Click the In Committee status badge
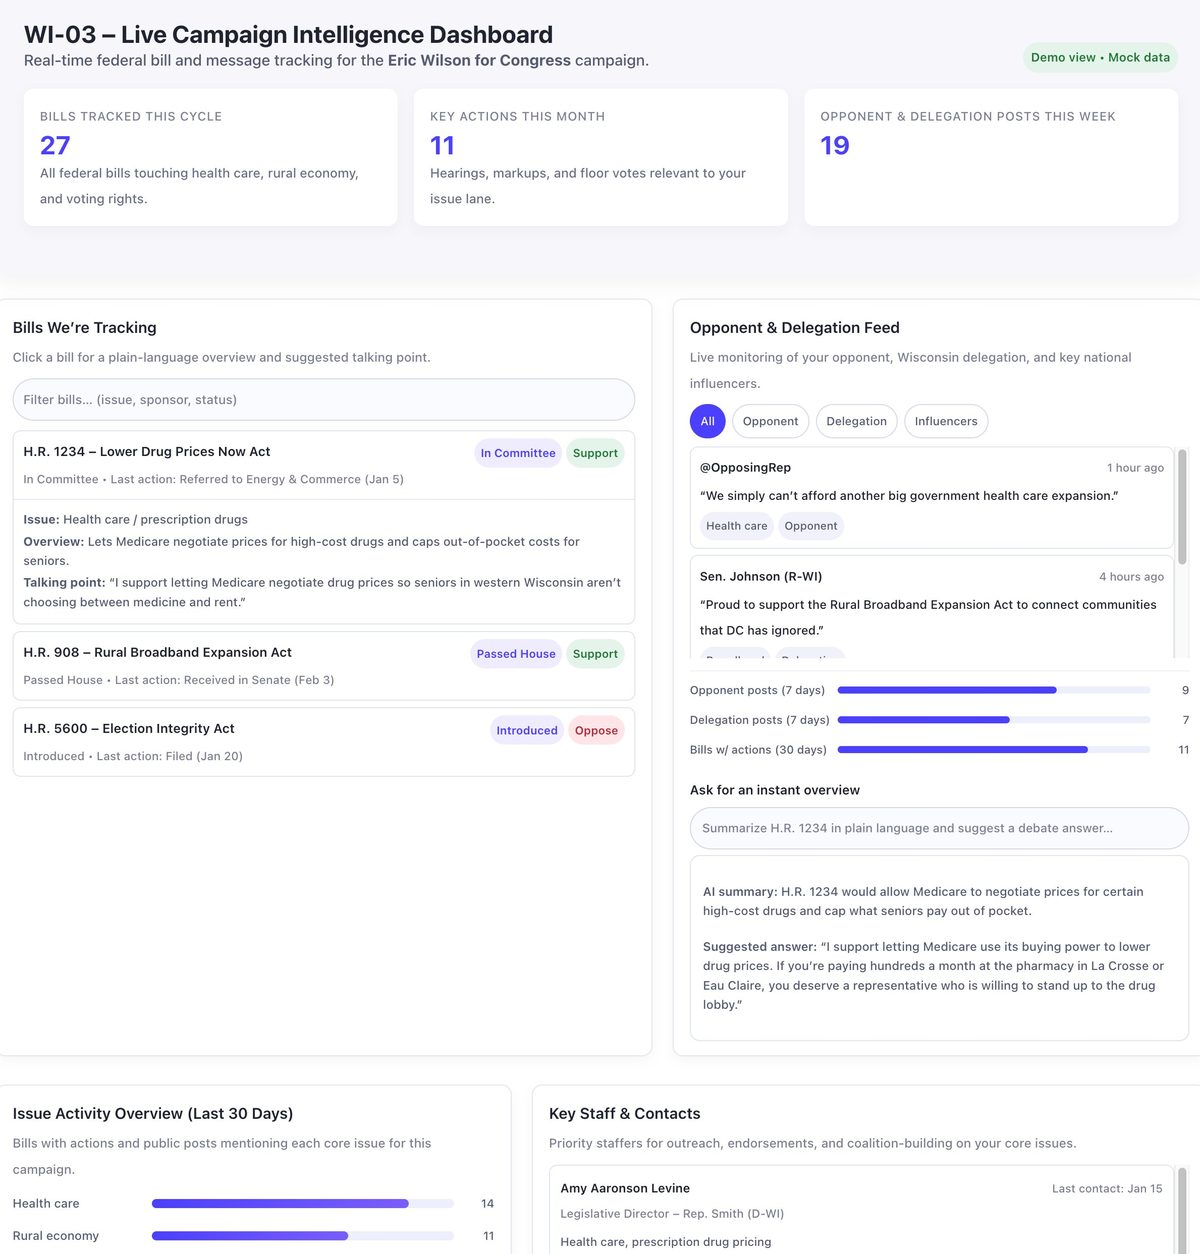The width and height of the screenshot is (1200, 1254). 518,453
